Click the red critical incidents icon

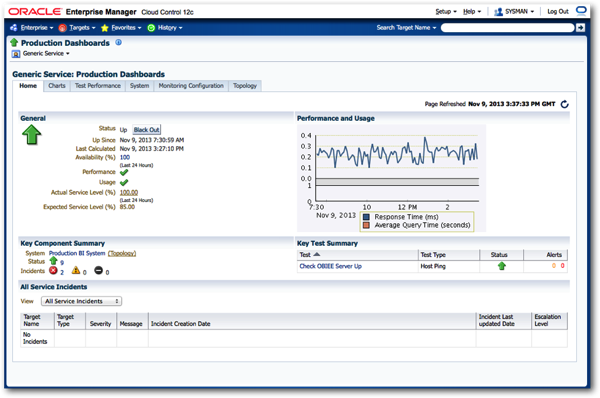(x=53, y=271)
